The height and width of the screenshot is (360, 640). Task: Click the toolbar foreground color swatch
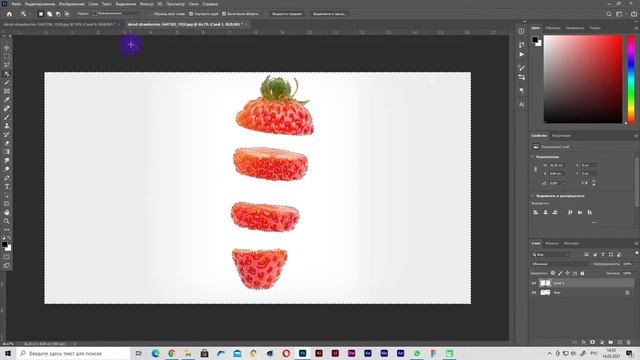4,244
